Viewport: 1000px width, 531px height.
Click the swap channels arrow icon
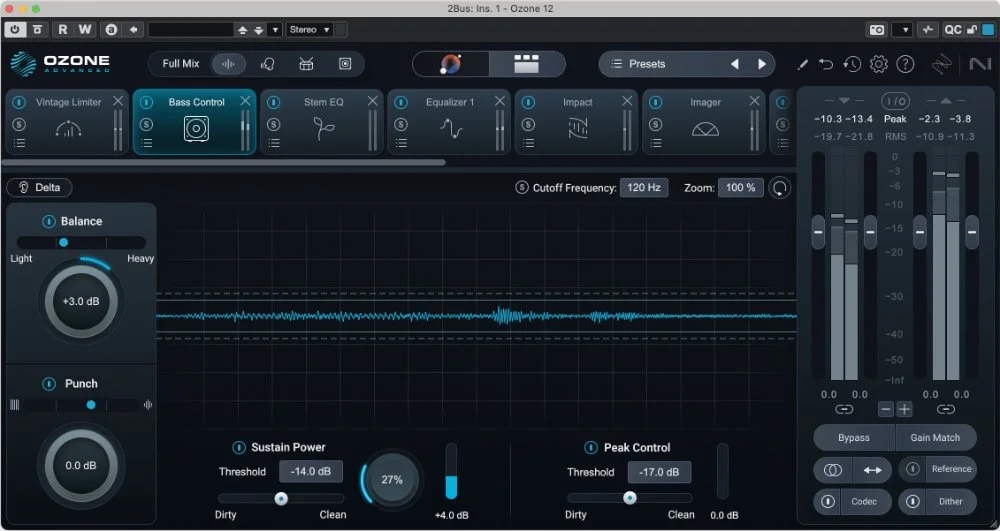[x=872, y=470]
